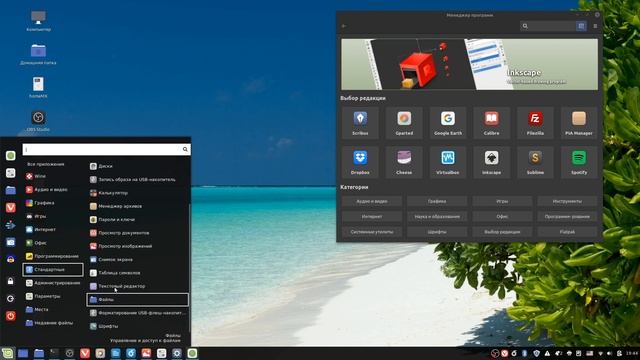Viewport: 640px width, 360px height.
Task: Open the Домашняя папка desktop icon
Action: [x=38, y=55]
